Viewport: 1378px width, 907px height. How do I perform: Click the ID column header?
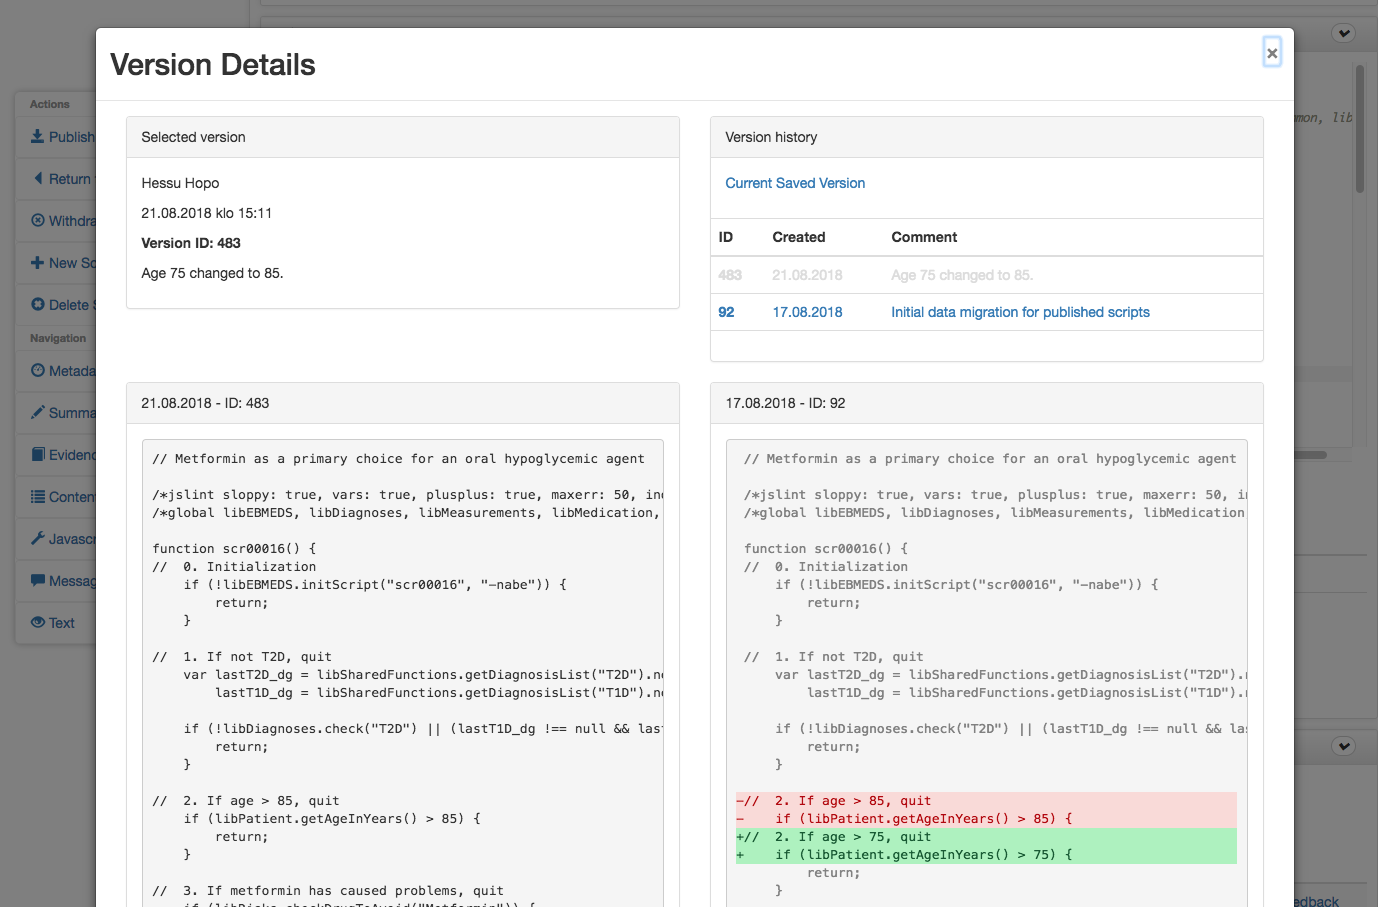(x=726, y=237)
